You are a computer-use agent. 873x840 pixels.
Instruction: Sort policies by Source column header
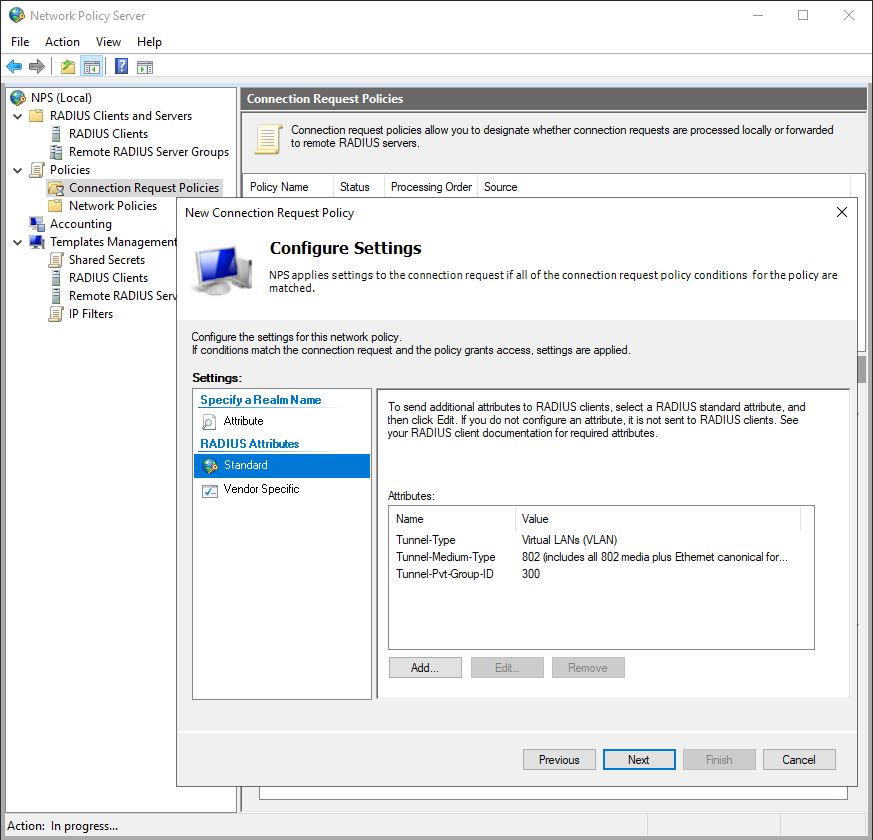663,187
